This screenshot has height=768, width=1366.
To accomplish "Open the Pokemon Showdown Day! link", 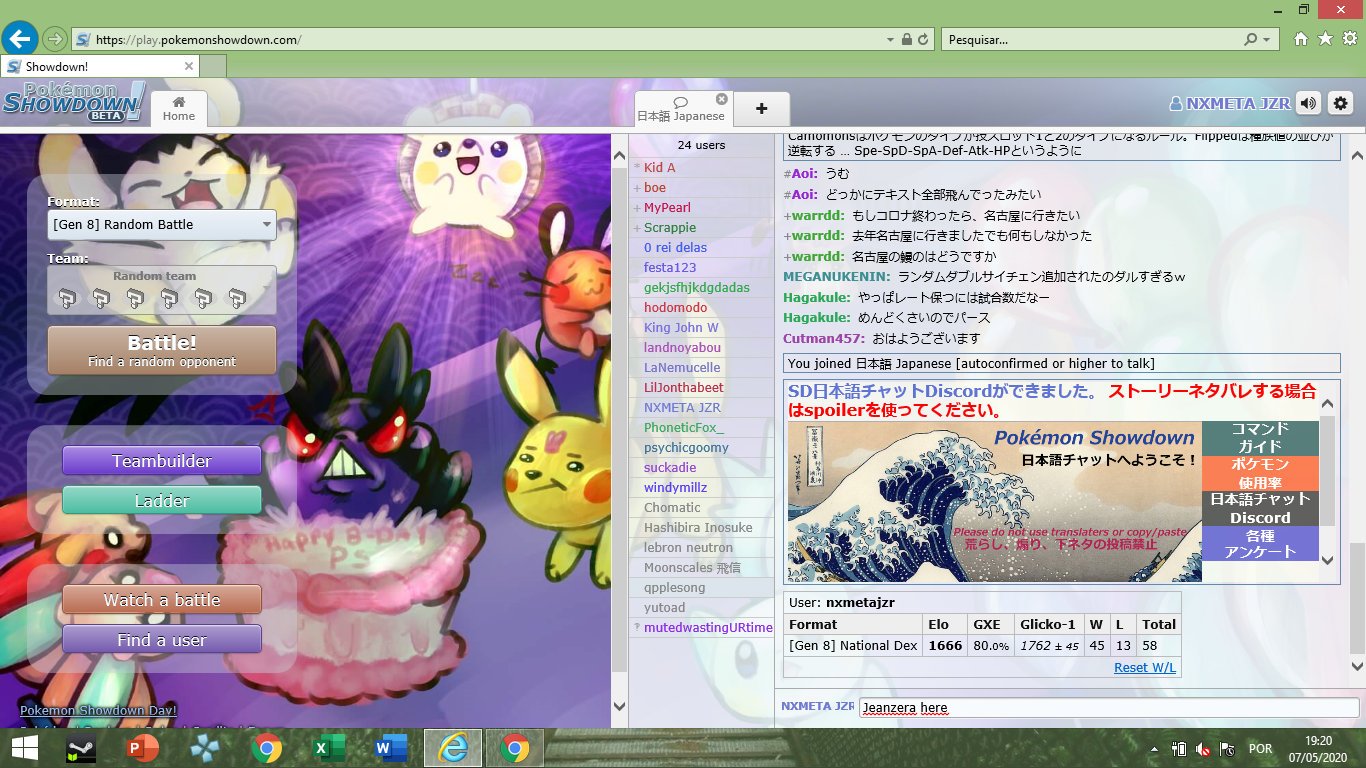I will 98,710.
